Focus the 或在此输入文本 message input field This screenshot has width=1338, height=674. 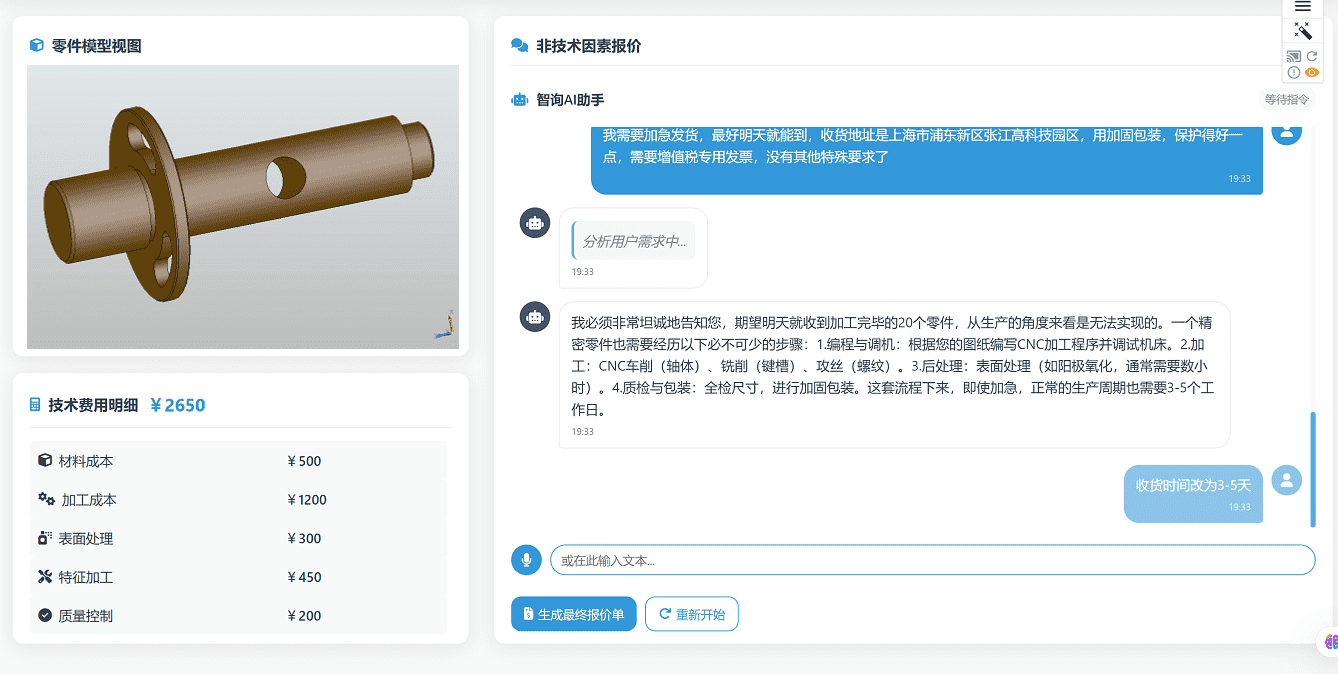[932, 560]
